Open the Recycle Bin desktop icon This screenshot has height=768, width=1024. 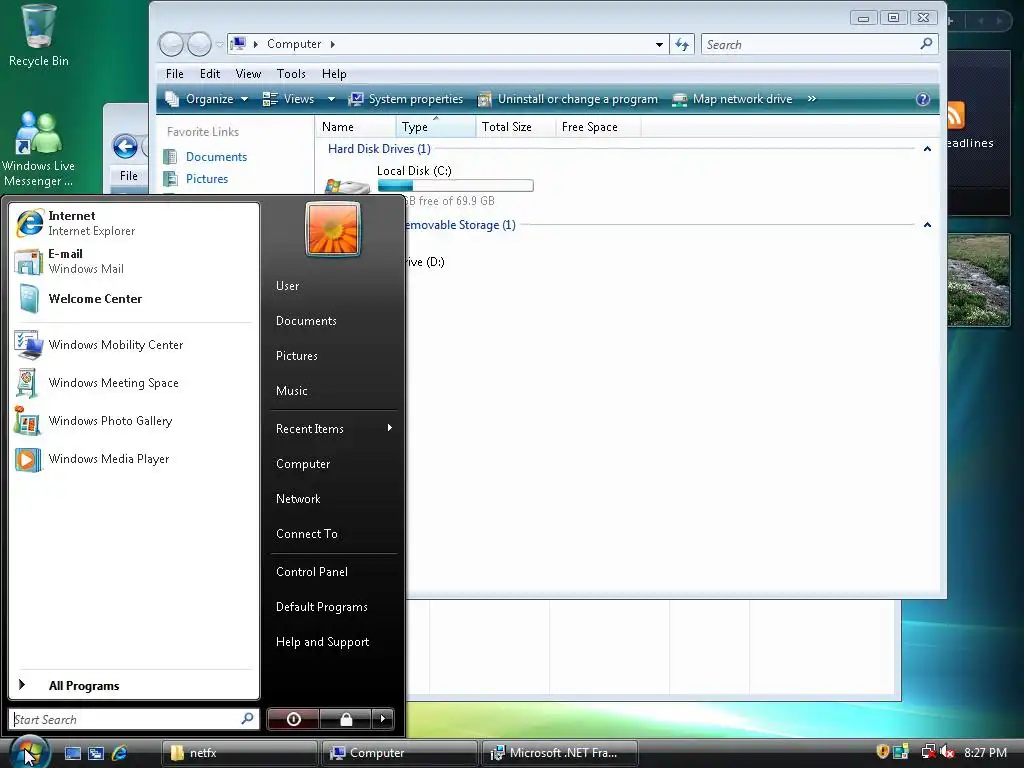tap(39, 35)
